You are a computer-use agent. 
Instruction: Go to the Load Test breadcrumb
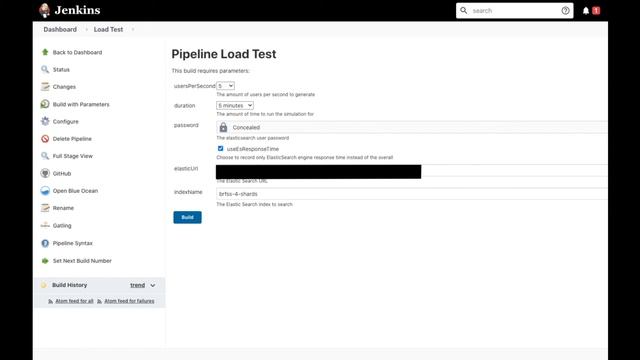108,29
